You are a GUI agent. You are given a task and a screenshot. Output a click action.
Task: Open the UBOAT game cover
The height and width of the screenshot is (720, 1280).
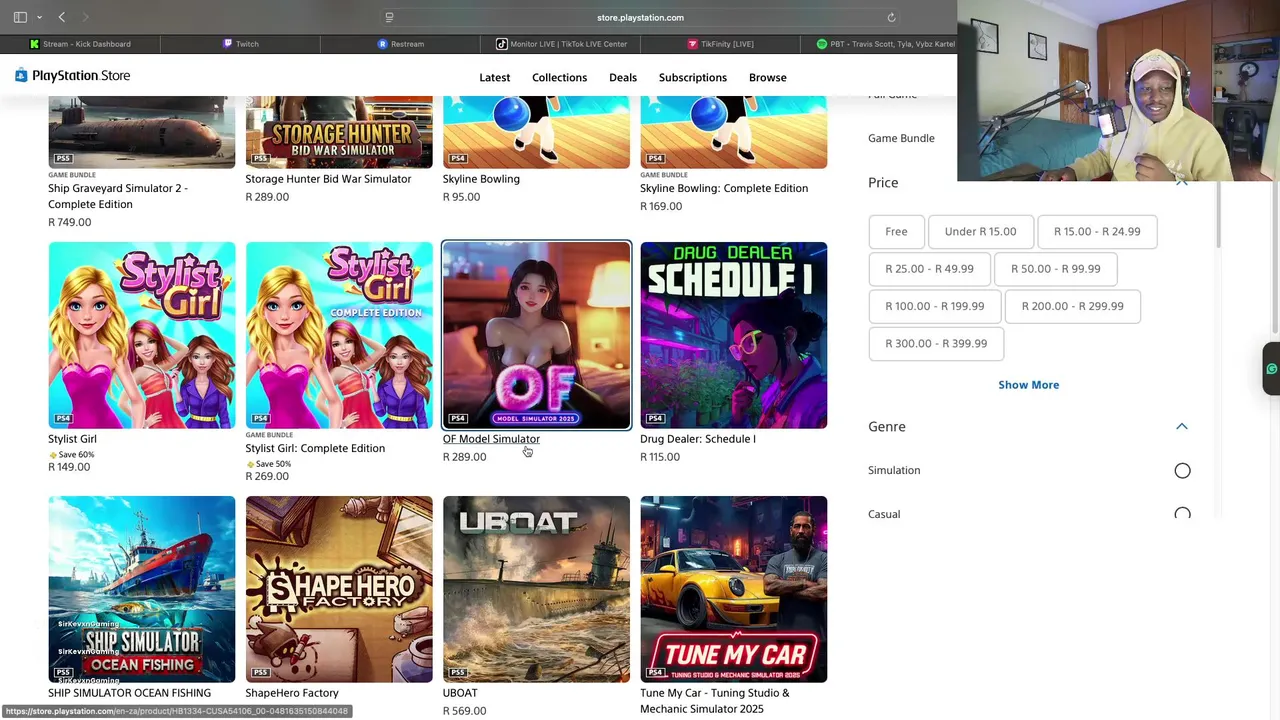(x=536, y=589)
